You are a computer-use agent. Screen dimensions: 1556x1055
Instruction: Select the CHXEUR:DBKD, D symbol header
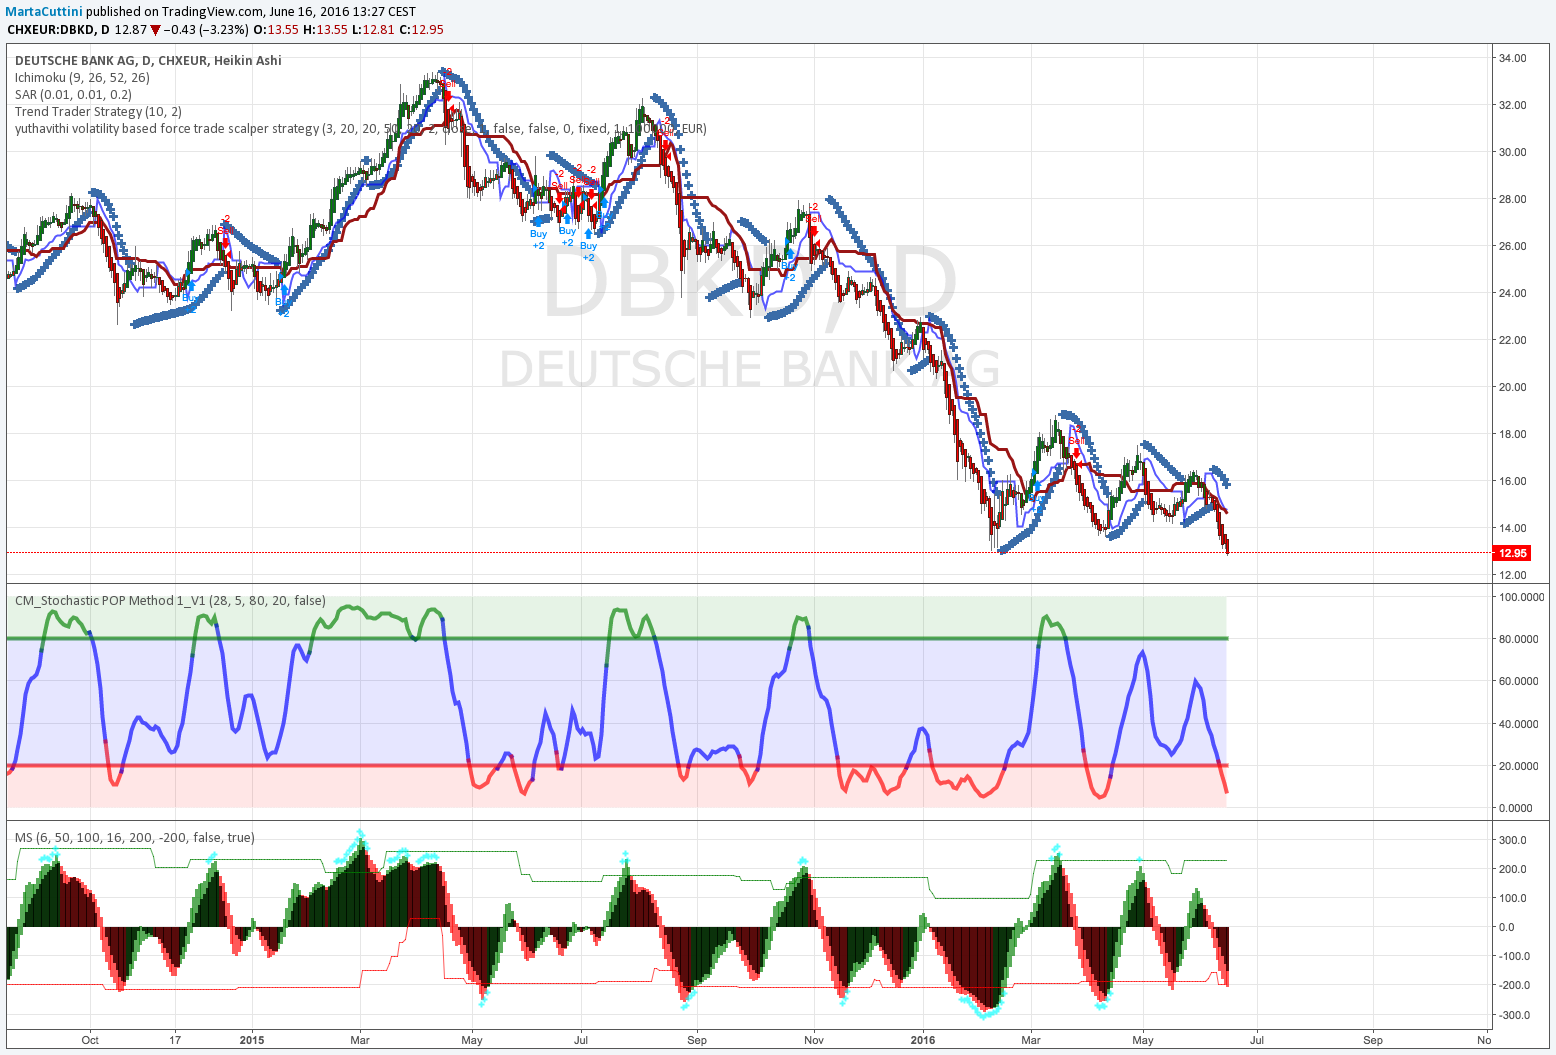coord(58,29)
